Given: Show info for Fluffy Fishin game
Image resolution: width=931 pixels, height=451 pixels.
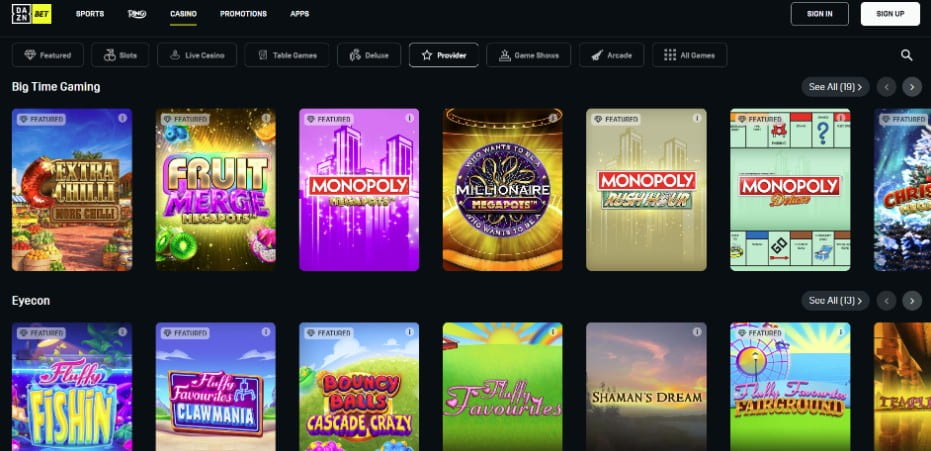Looking at the screenshot, I should [x=122, y=332].
